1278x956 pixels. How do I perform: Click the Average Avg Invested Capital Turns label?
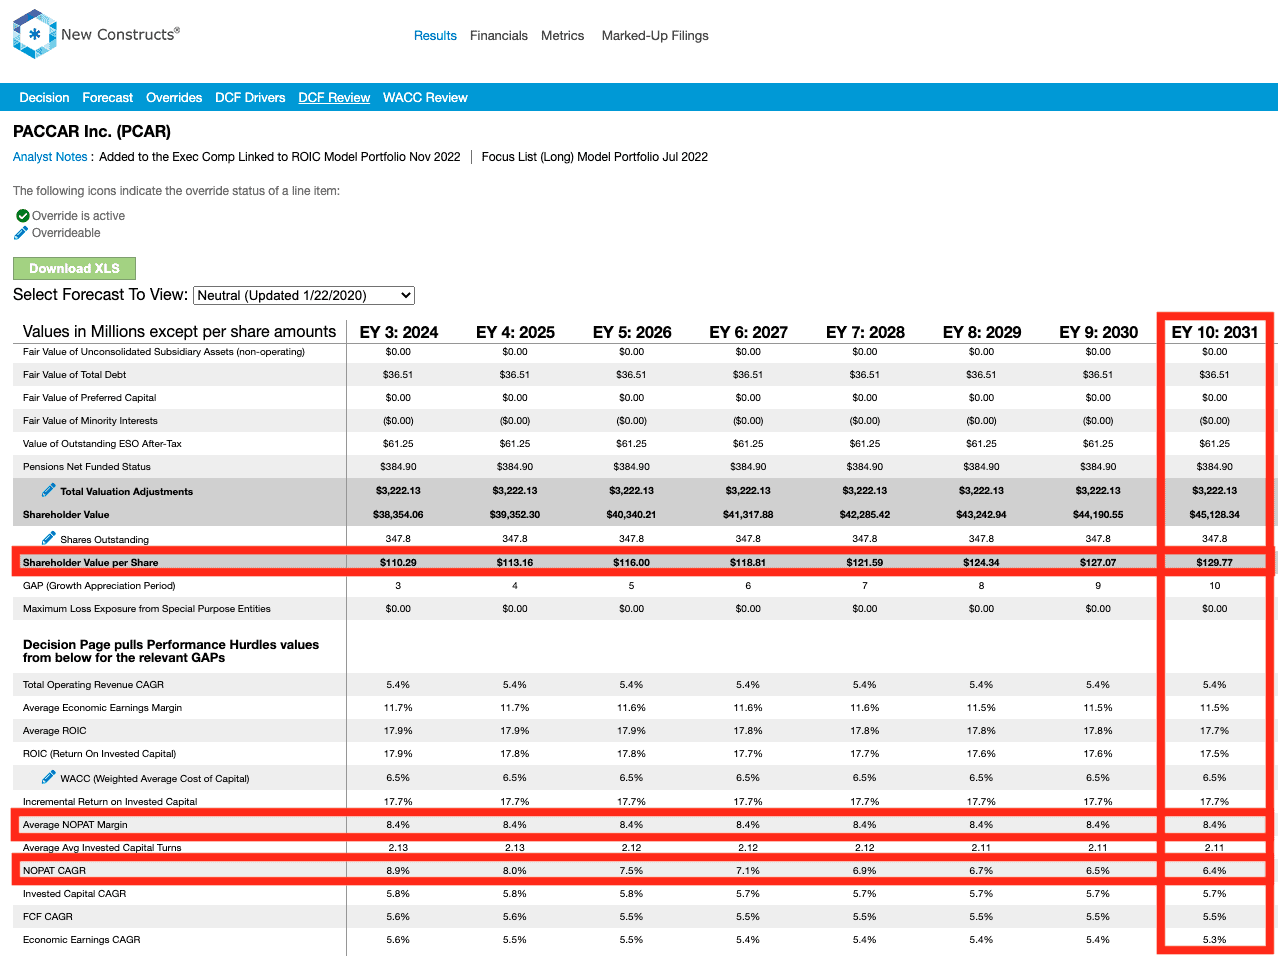click(x=102, y=847)
